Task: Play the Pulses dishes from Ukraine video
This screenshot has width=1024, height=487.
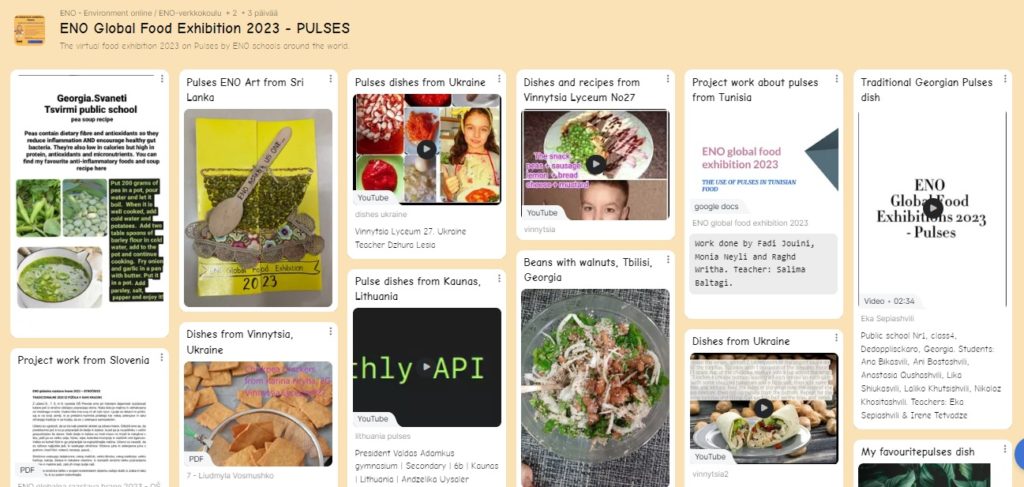Action: point(426,149)
